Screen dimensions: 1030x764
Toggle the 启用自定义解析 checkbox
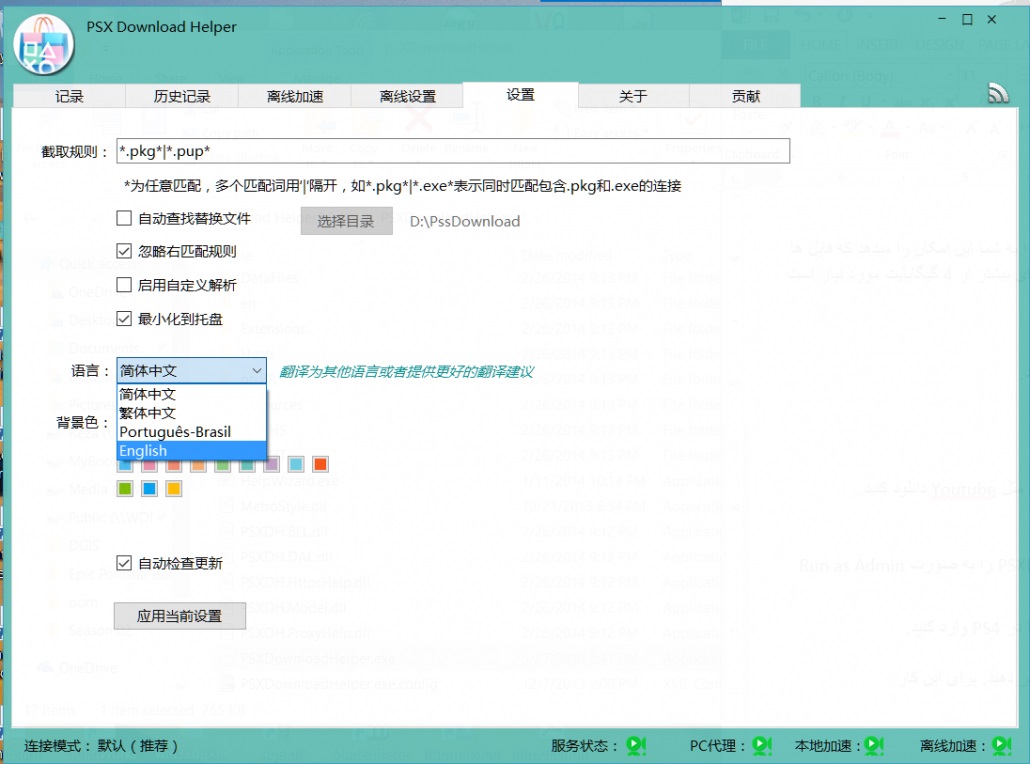pos(124,285)
